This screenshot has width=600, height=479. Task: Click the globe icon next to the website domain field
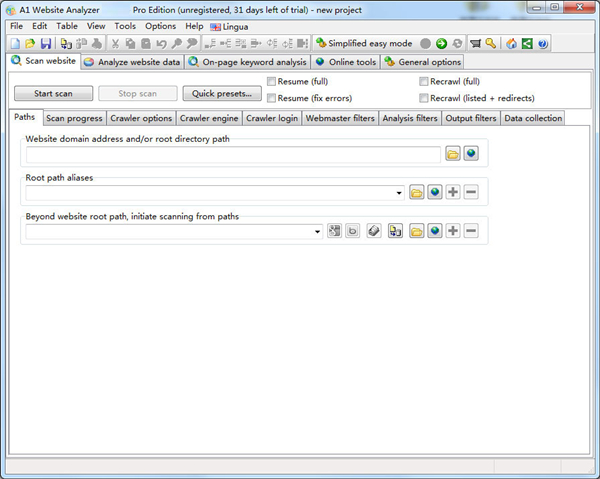[x=471, y=154]
